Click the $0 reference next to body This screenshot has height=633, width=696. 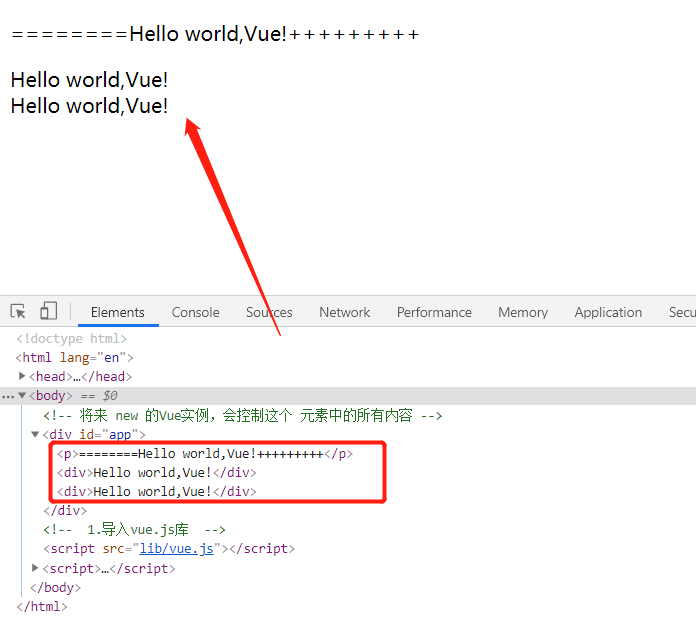110,396
